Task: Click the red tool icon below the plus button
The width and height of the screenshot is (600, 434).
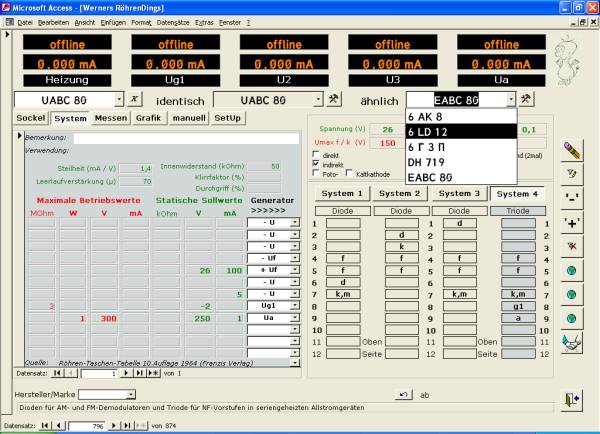Action: pyautogui.click(x=572, y=246)
